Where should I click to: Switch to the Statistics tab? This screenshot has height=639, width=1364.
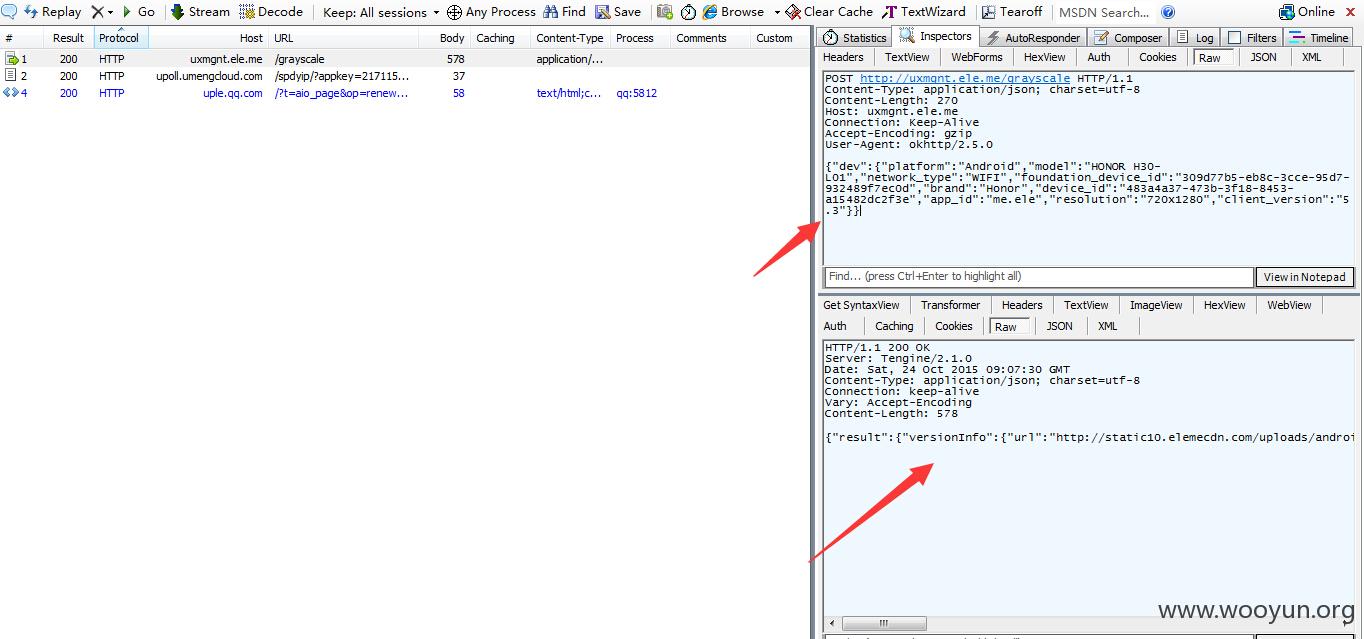855,38
